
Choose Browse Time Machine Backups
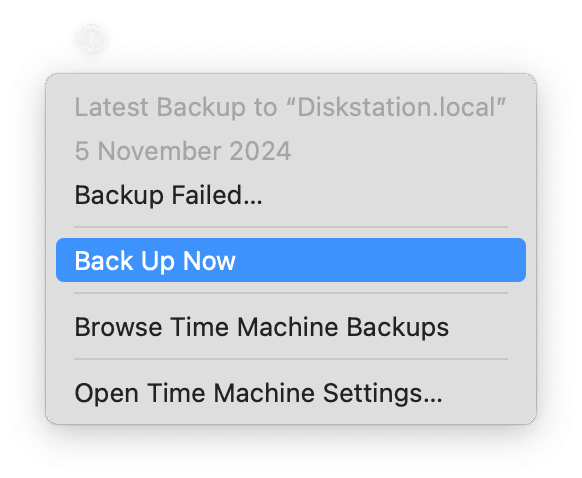(262, 327)
